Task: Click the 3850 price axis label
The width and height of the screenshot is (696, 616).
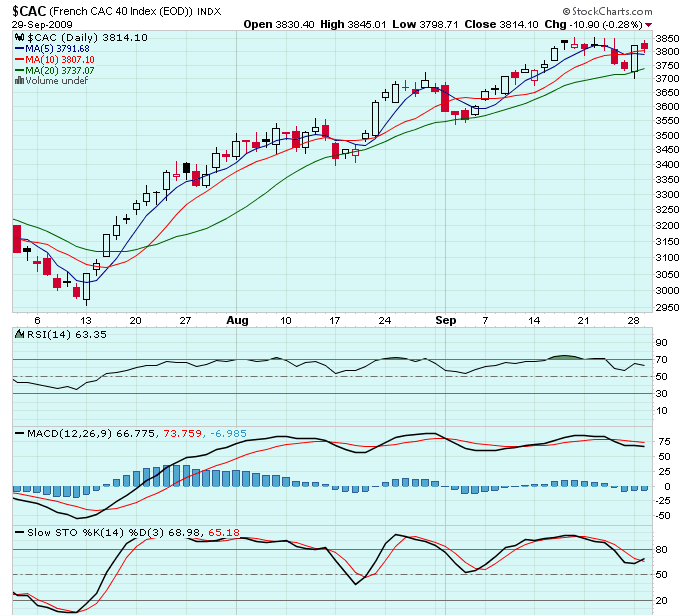Action: [x=667, y=38]
